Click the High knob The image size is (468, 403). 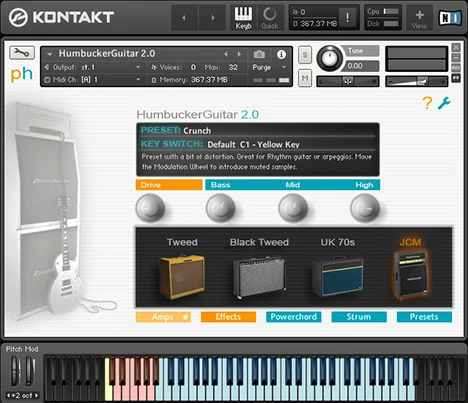tap(365, 208)
